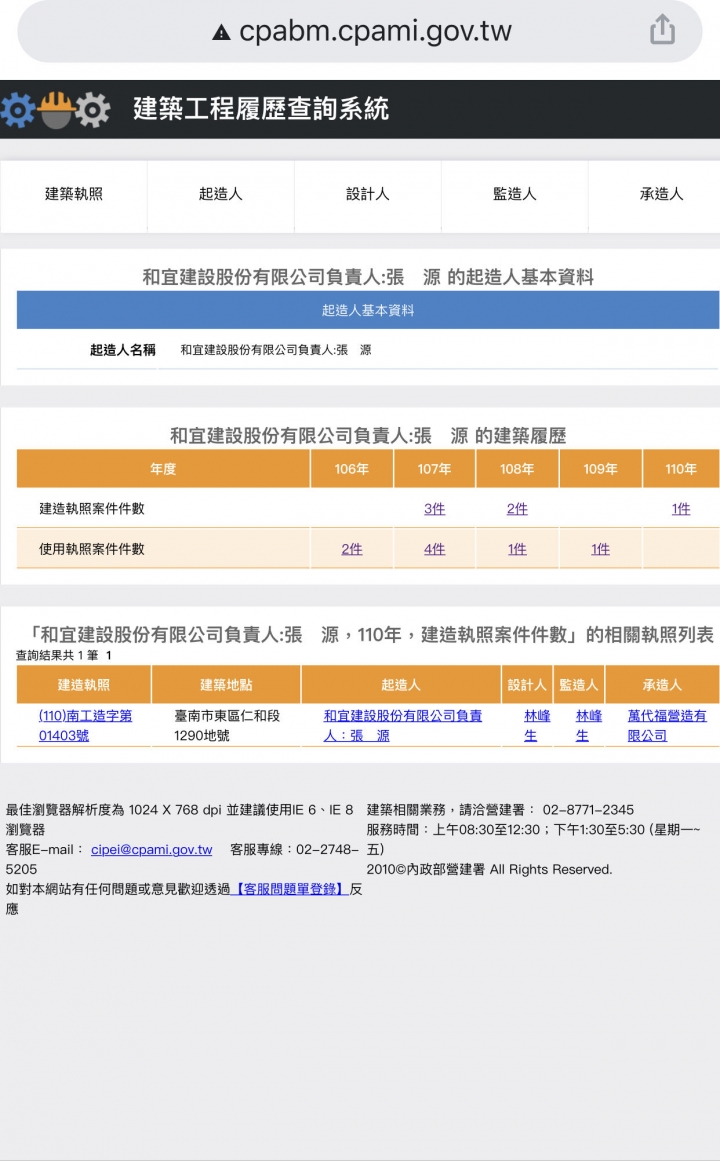This screenshot has width=720, height=1161.
Task: Click the 107年 column header
Action: [x=434, y=469]
